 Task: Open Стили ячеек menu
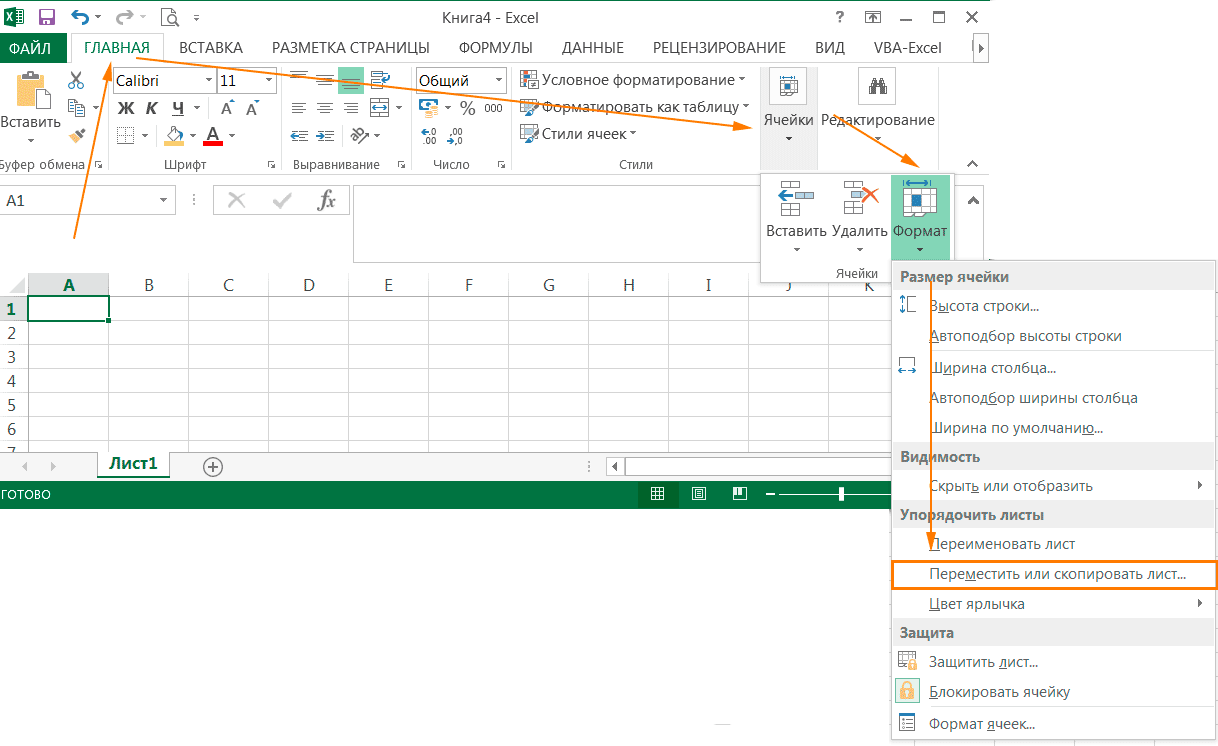(579, 133)
